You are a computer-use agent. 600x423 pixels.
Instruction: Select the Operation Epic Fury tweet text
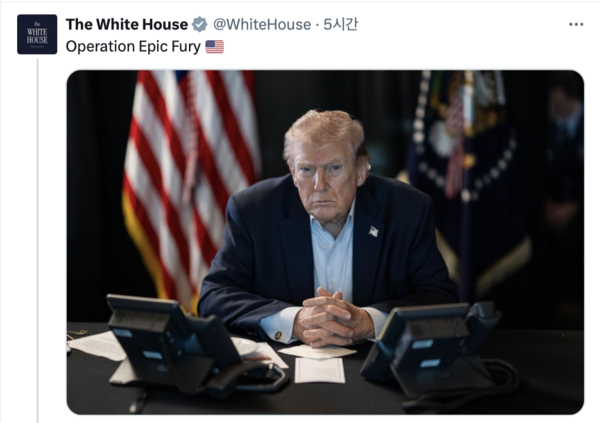click(133, 47)
